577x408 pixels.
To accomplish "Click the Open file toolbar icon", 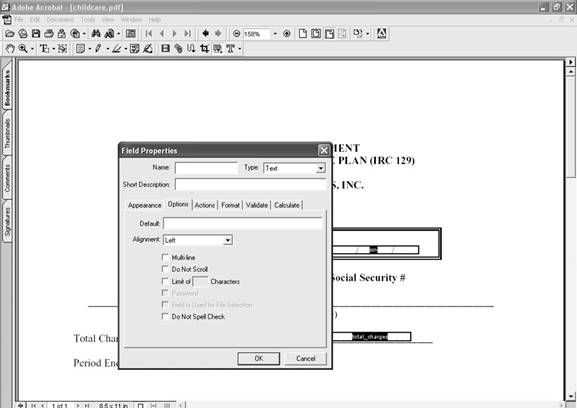I will (x=10, y=34).
